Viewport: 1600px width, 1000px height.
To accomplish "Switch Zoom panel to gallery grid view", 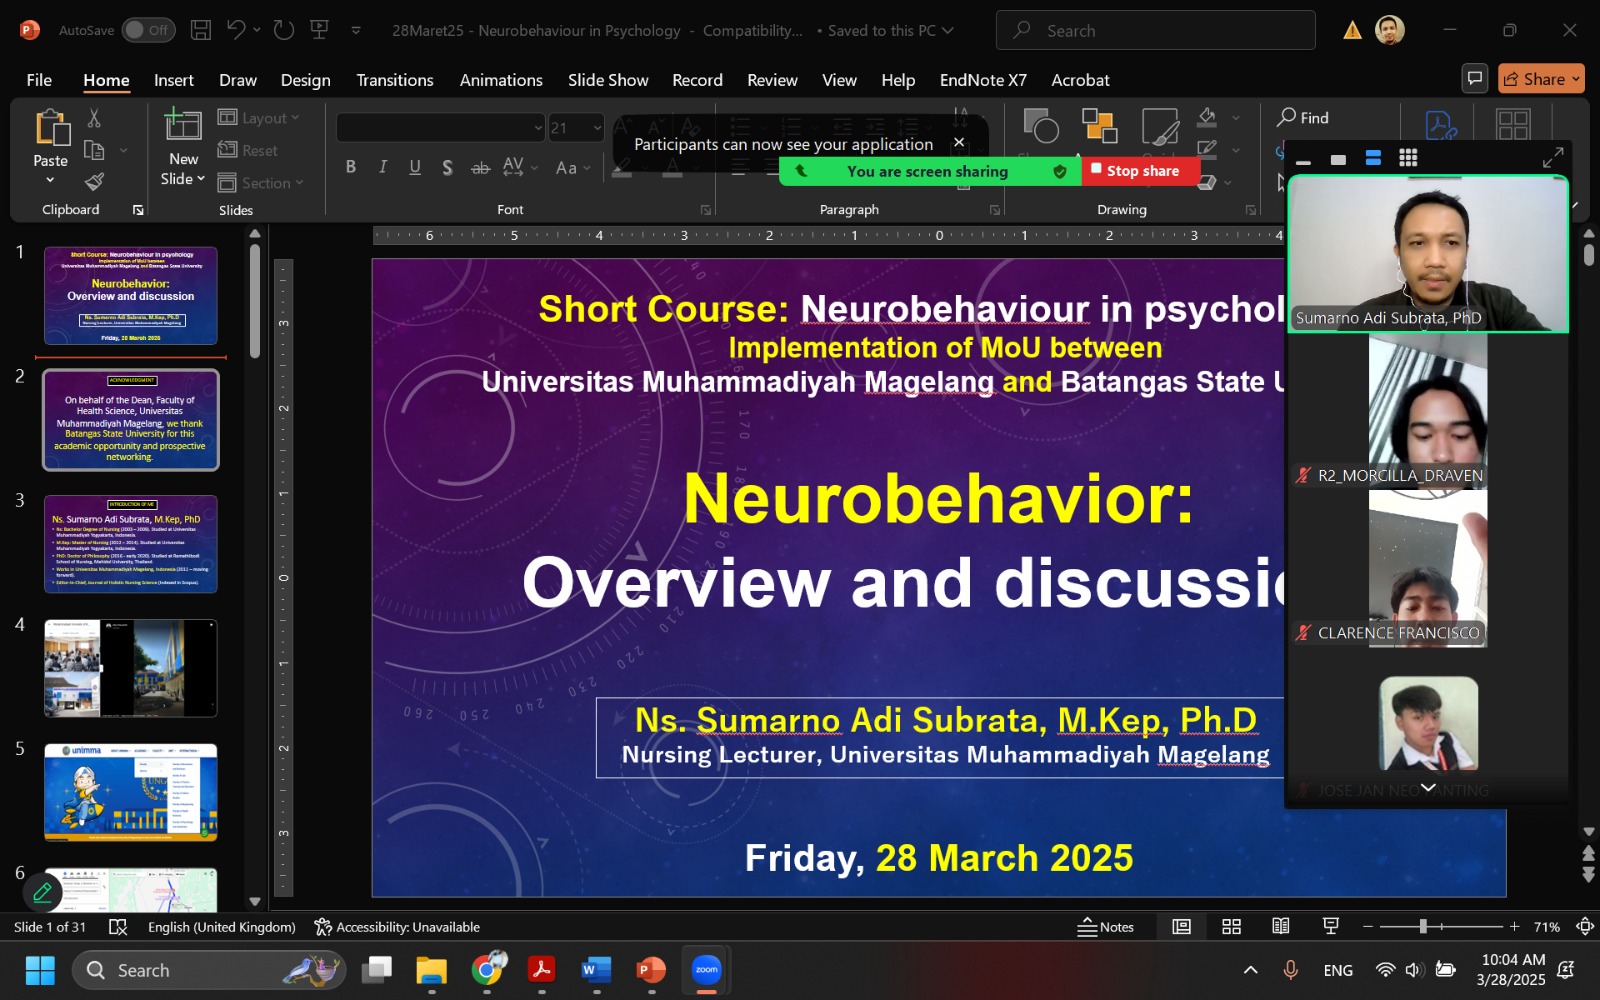I will point(1408,158).
